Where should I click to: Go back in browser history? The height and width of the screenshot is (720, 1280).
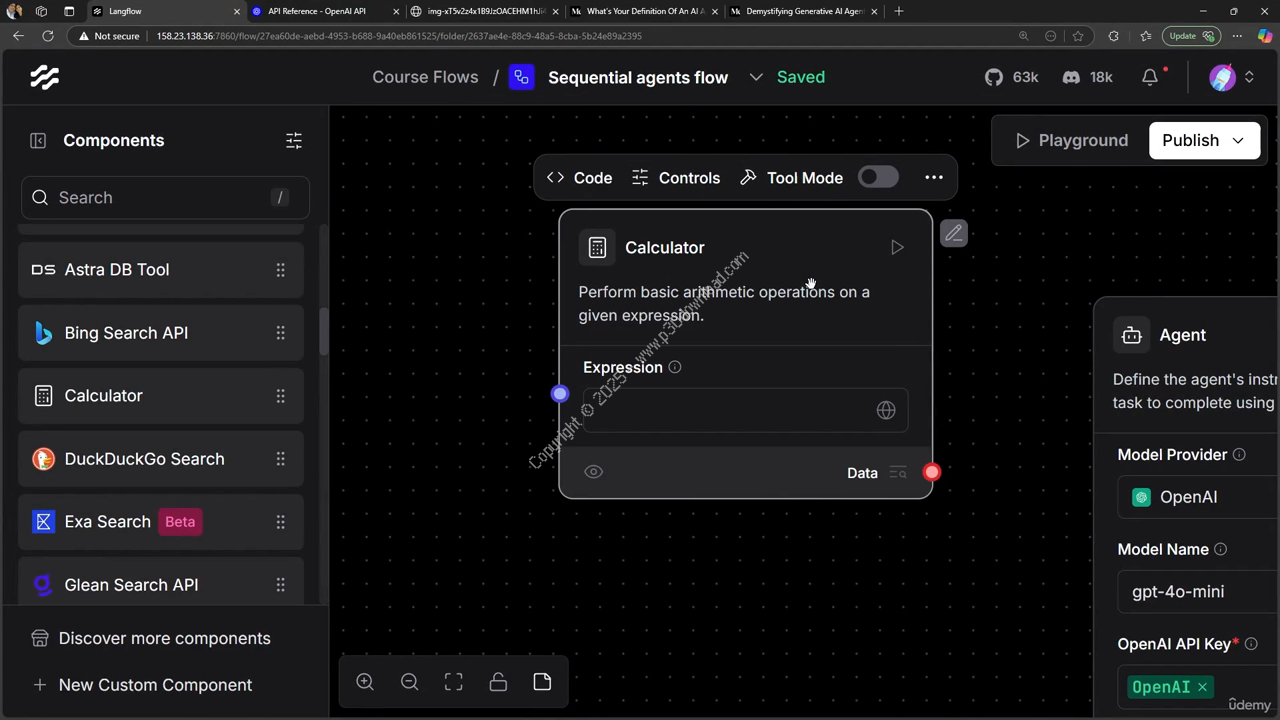[x=18, y=36]
